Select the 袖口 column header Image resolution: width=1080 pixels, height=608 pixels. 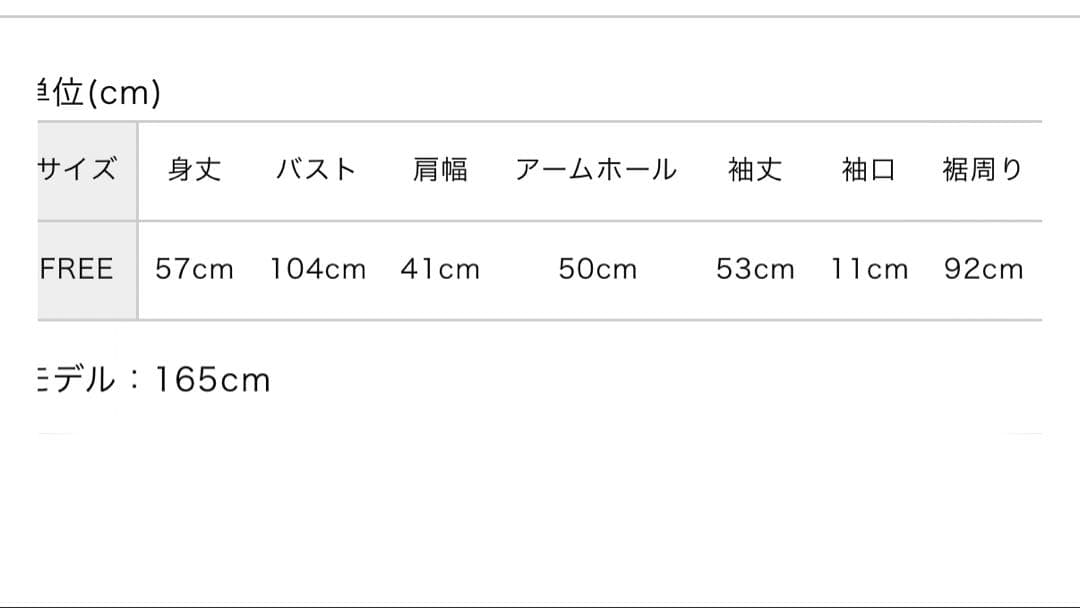868,170
